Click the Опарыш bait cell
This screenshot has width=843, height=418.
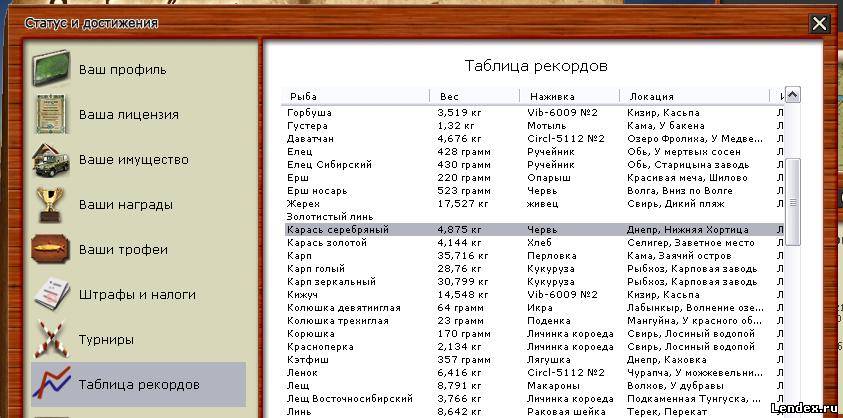(x=549, y=178)
